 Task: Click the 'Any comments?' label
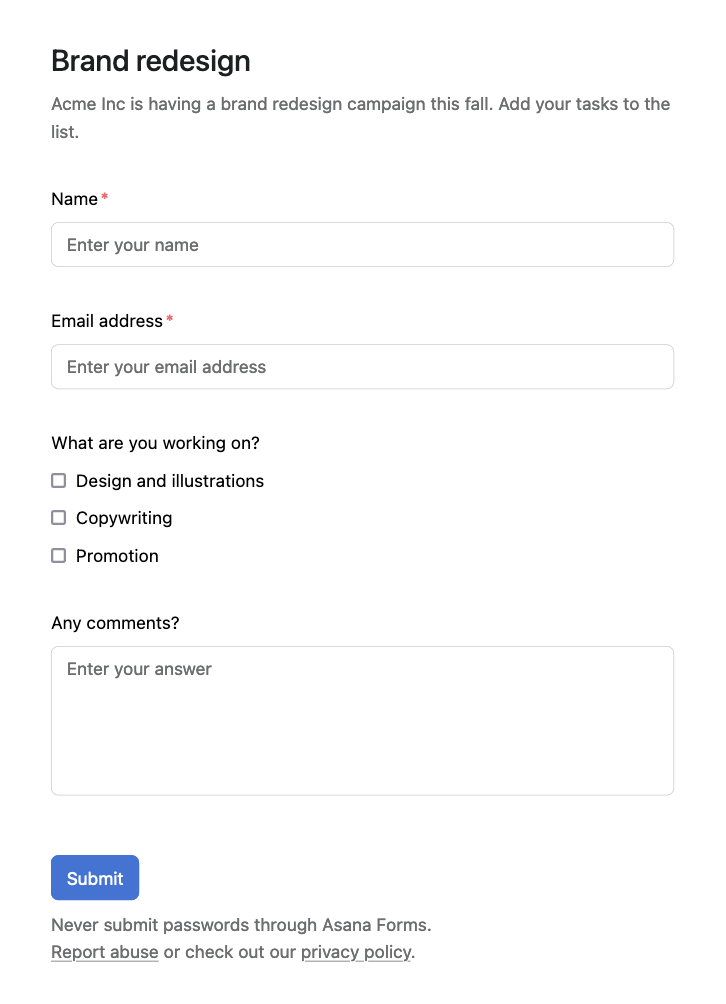tap(115, 623)
